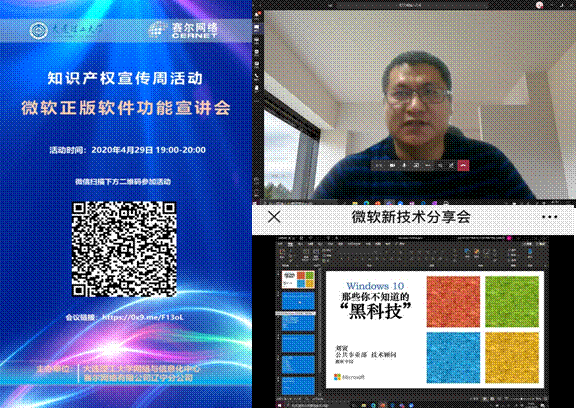Hang up with the red end-call button
The height and width of the screenshot is (408, 576).
point(463,165)
